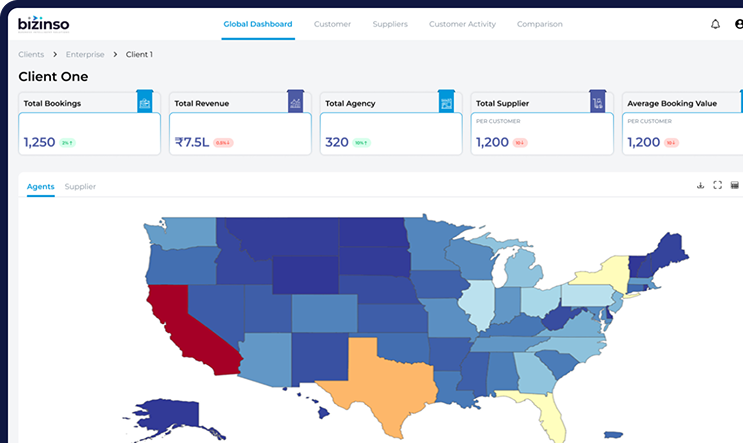Image resolution: width=743 pixels, height=443 pixels.
Task: Select yellow New York on the map
Action: [609, 276]
